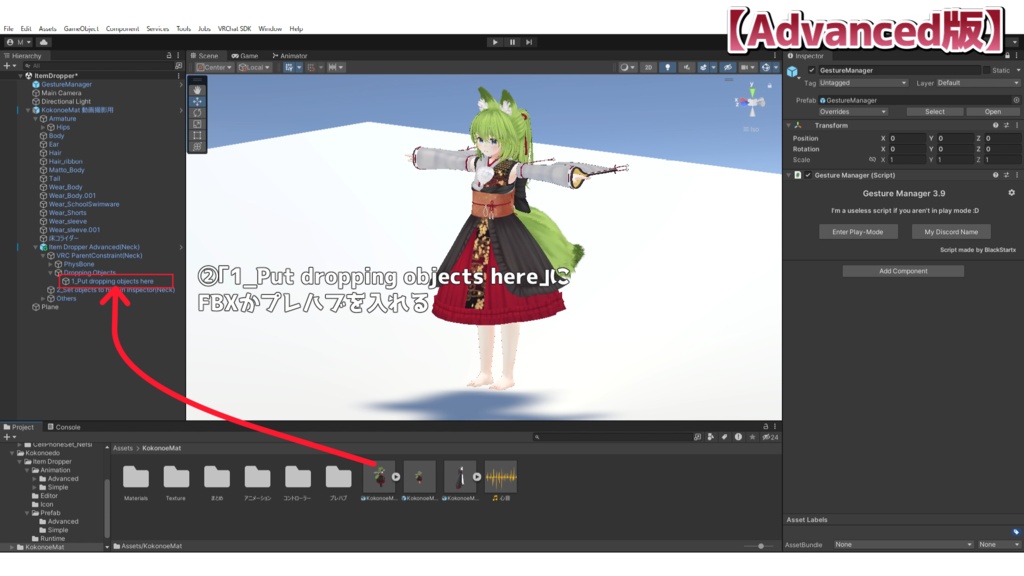
Task: Expand the Others node
Action: pyautogui.click(x=43, y=298)
